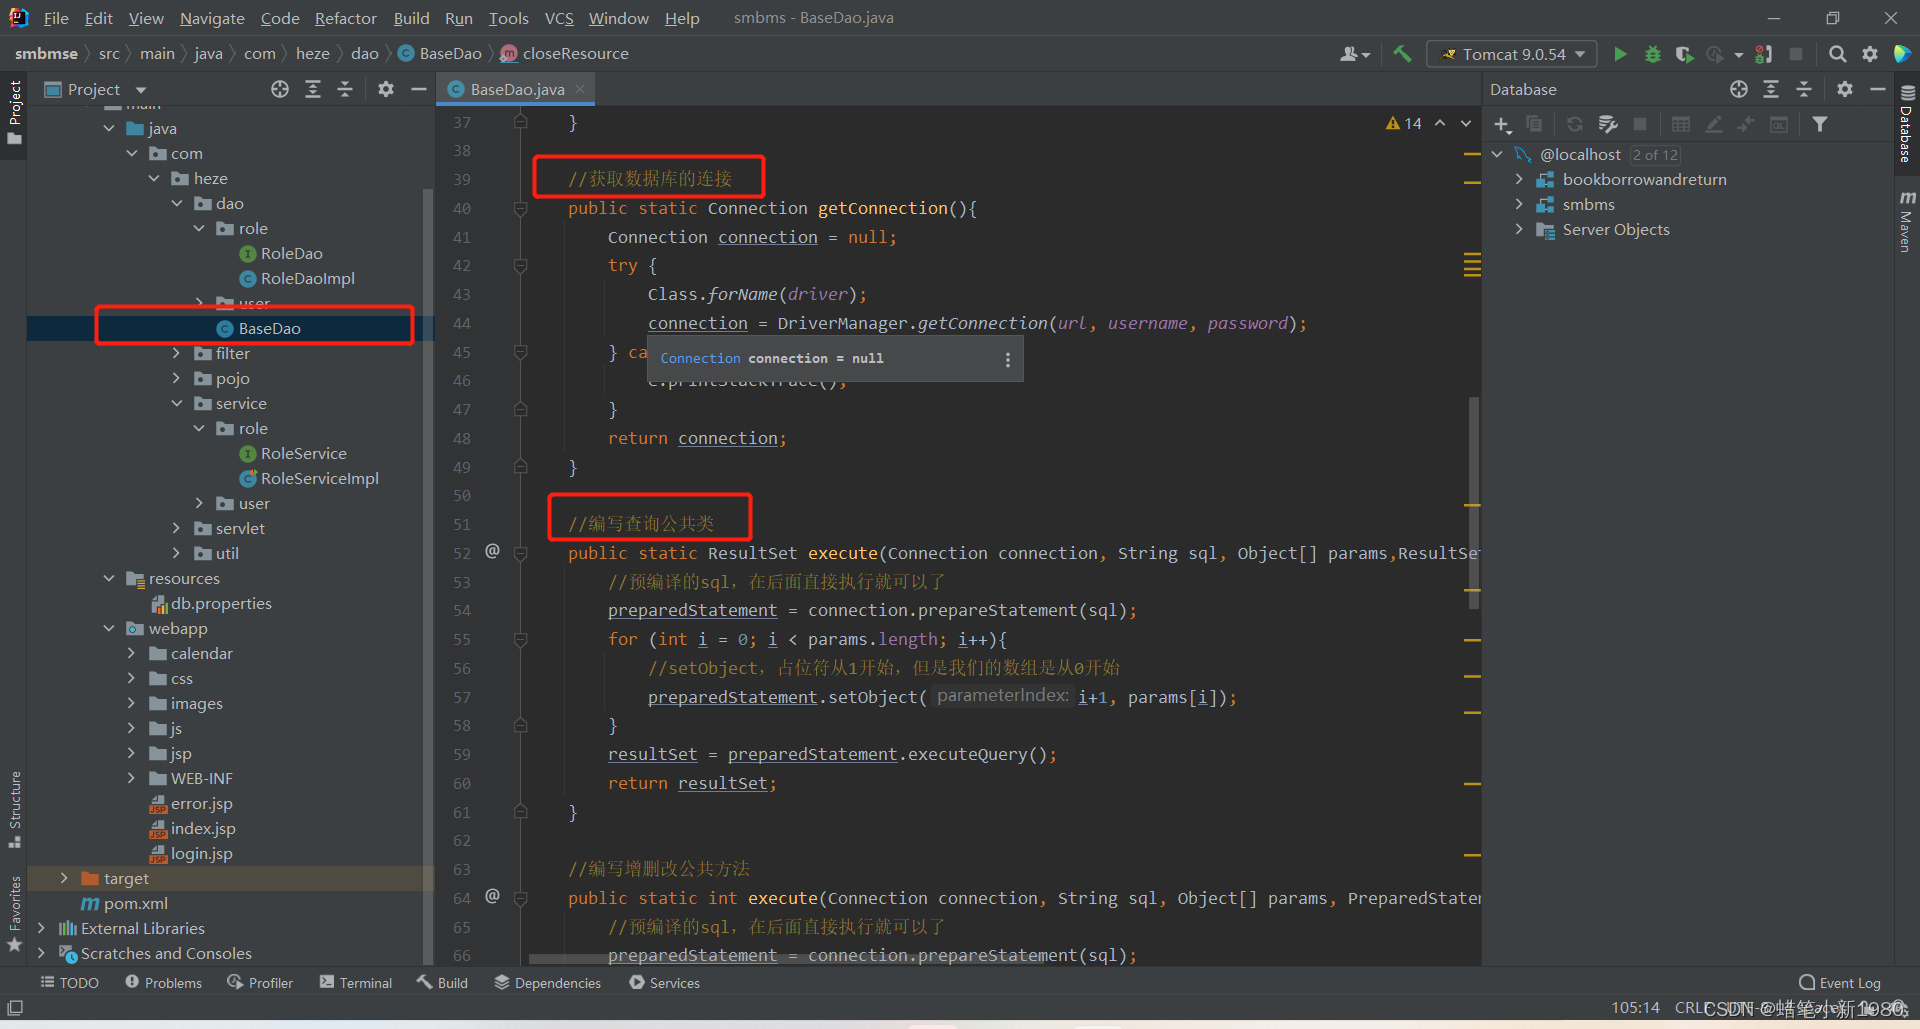Viewport: 1920px width, 1029px height.
Task: Toggle tool window bars bottom-left icon
Action: coord(15,1007)
